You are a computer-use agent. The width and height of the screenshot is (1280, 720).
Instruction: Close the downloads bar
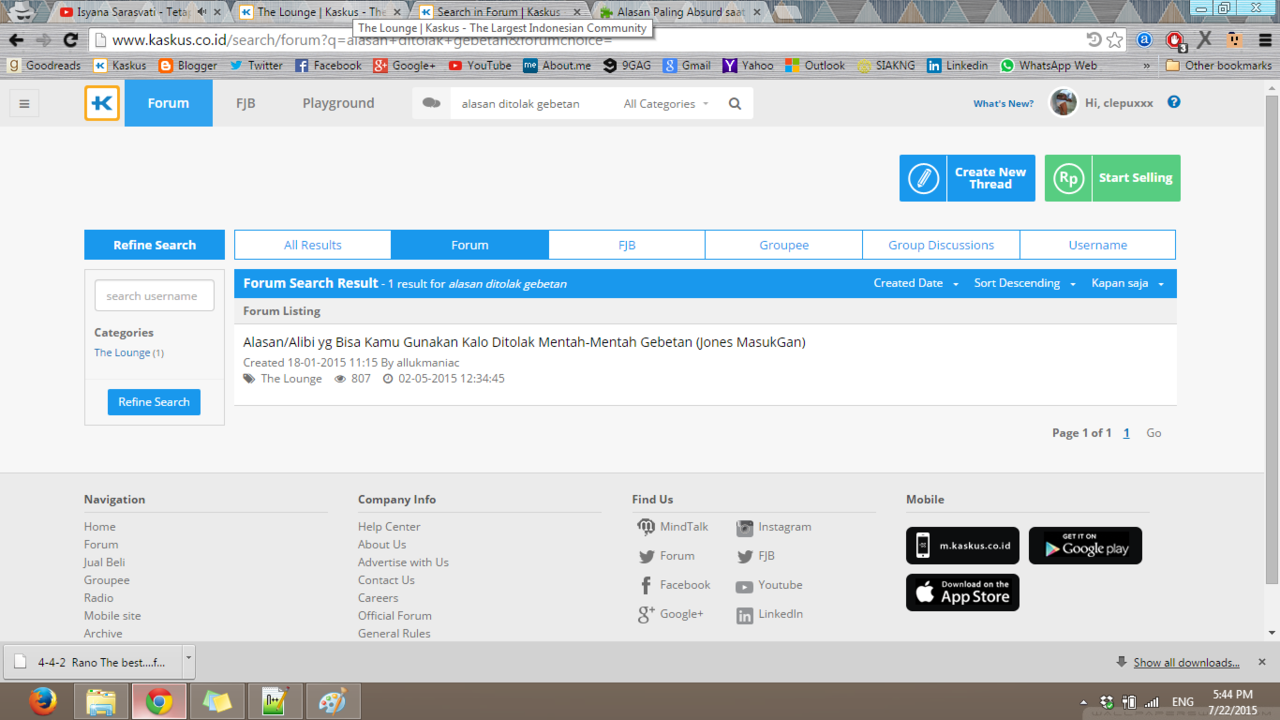click(1262, 662)
